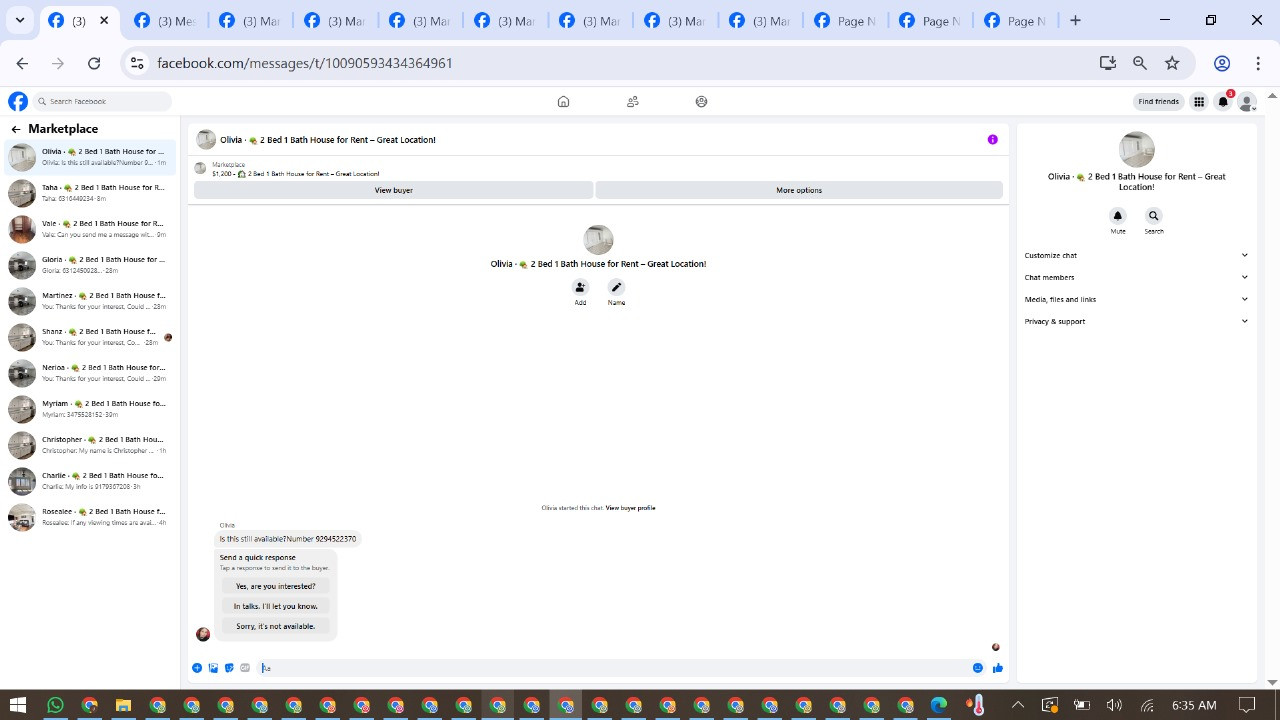This screenshot has height=720, width=1280.
Task: Open the emoji picker
Action: tap(978, 668)
